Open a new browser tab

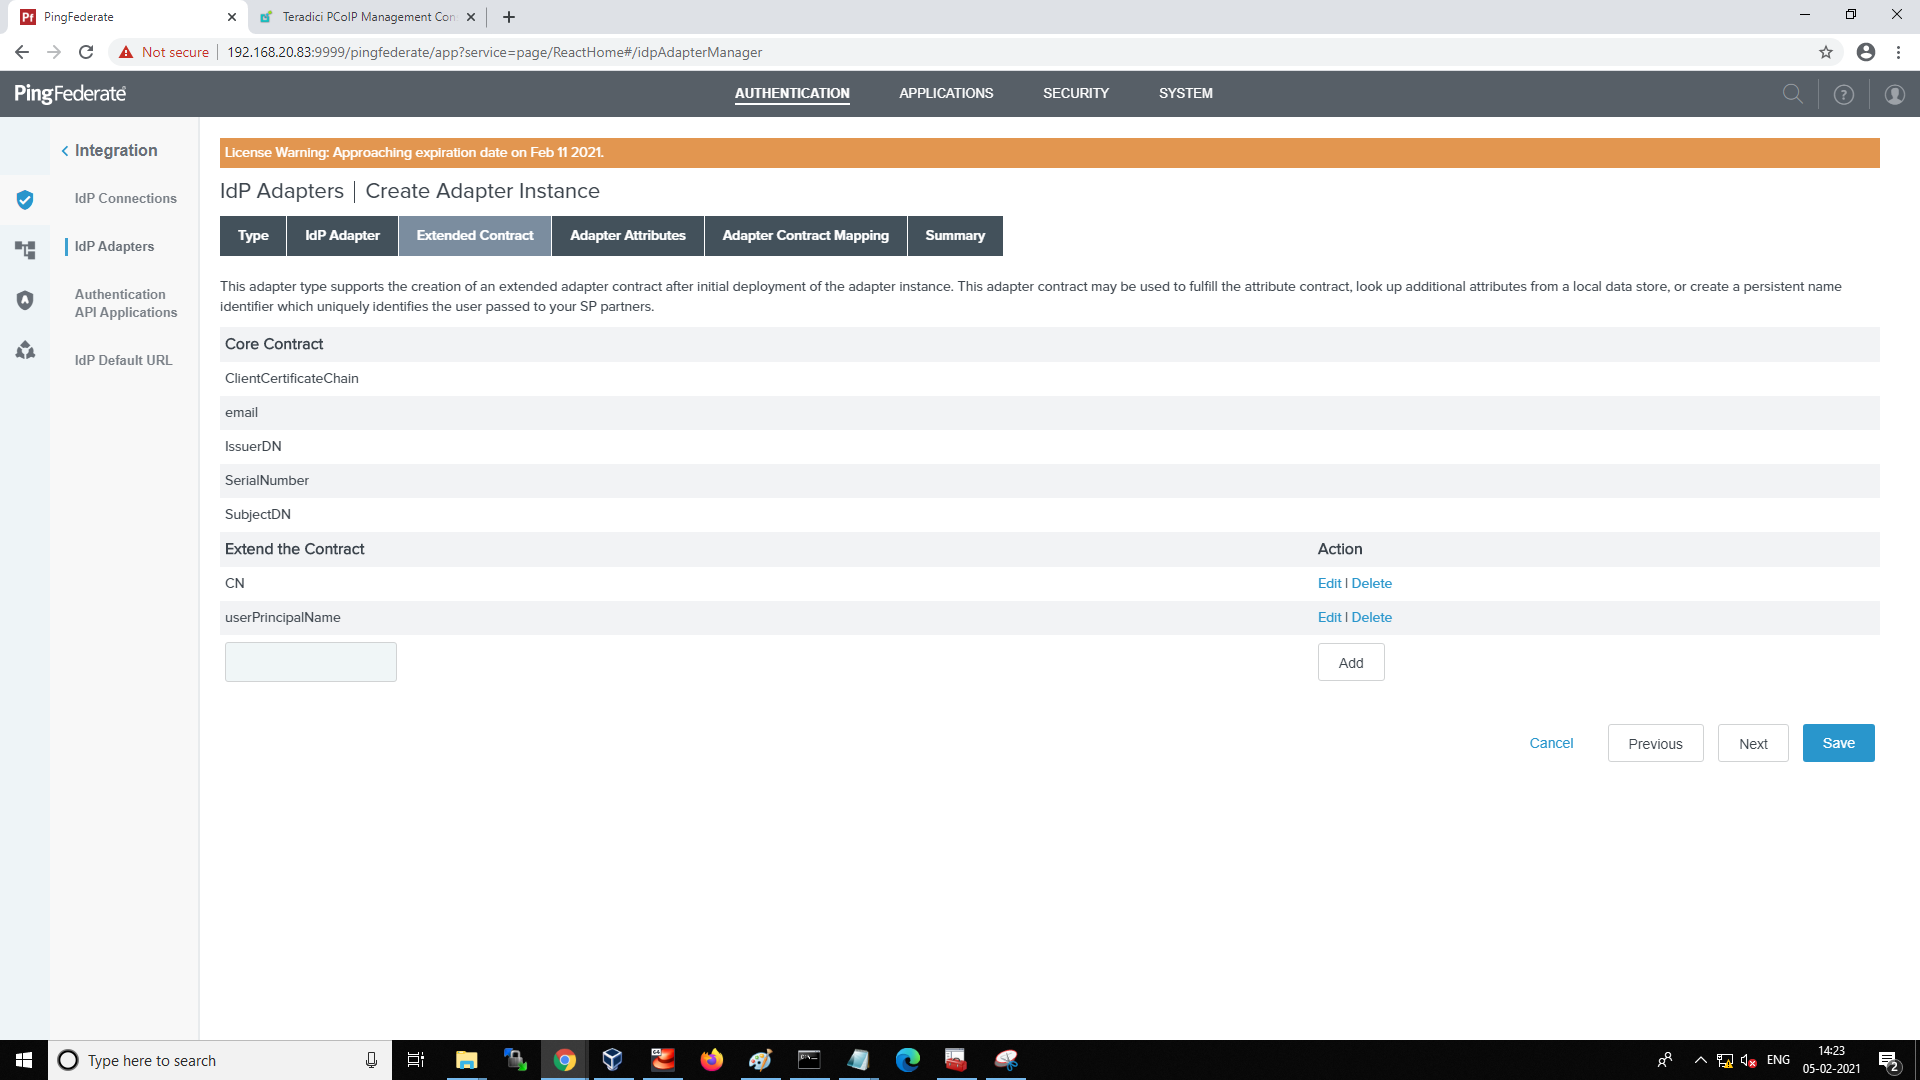(509, 17)
